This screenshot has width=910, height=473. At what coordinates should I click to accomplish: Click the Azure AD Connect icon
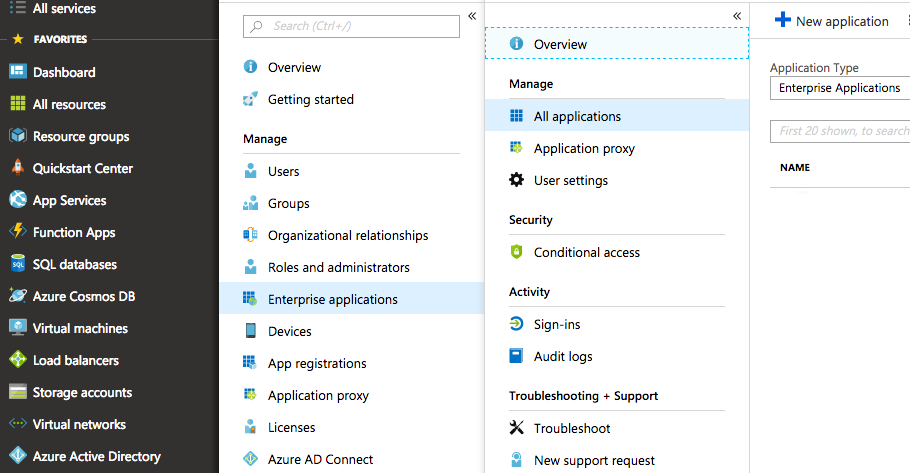250,459
